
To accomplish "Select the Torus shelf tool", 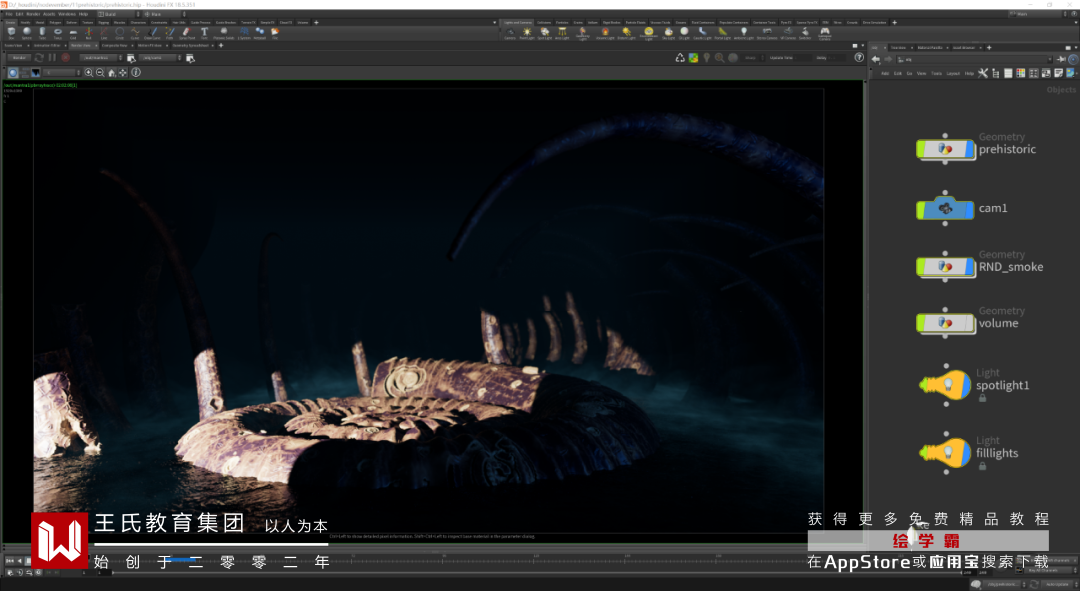I will pos(58,32).
